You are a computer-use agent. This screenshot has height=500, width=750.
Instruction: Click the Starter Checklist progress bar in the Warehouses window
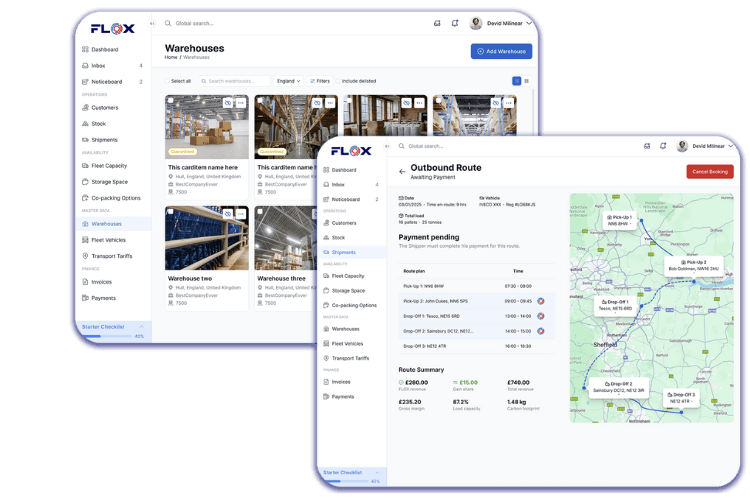tap(106, 336)
